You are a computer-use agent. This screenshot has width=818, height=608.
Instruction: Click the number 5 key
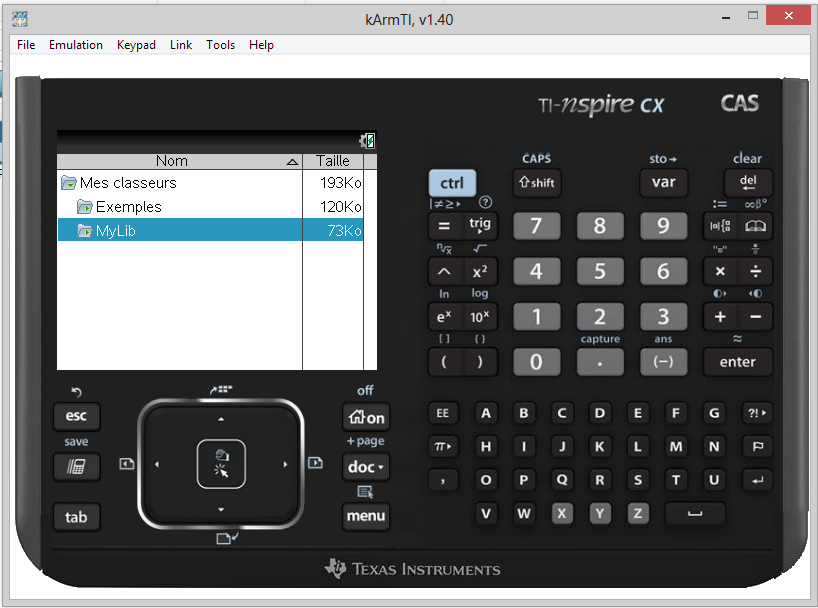coord(600,271)
